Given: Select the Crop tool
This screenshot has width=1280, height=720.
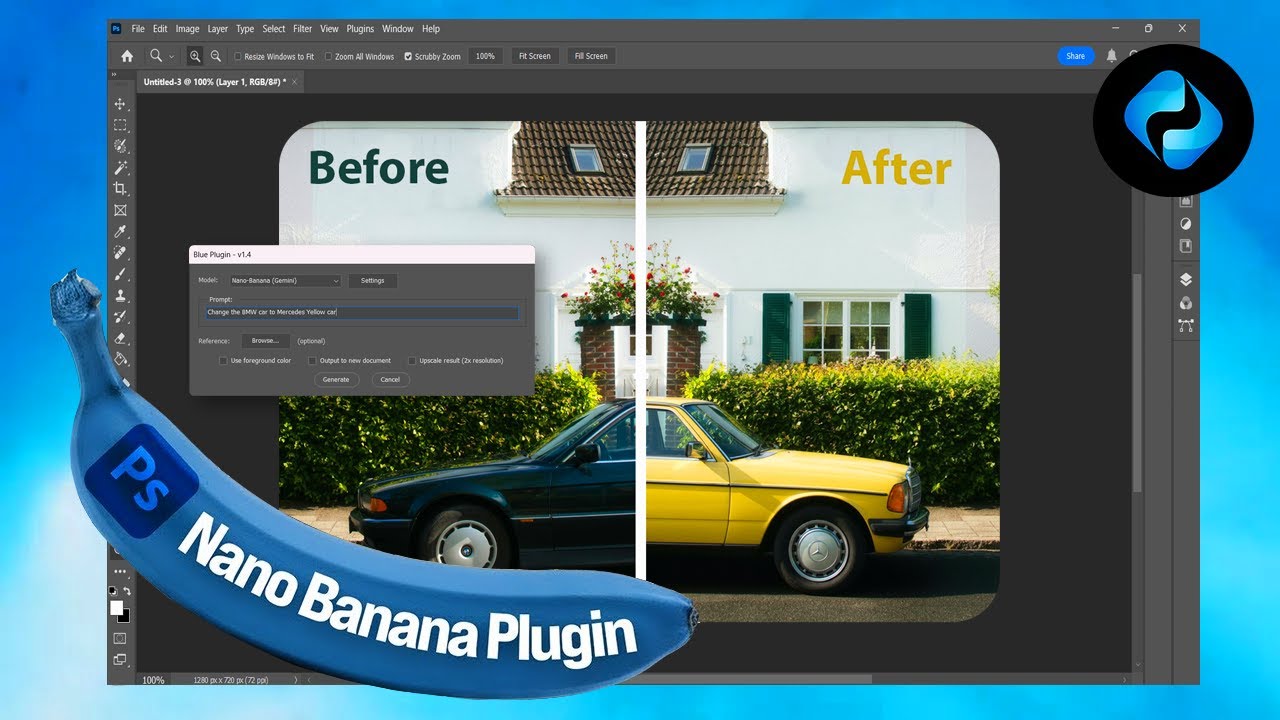Looking at the screenshot, I should click(120, 188).
